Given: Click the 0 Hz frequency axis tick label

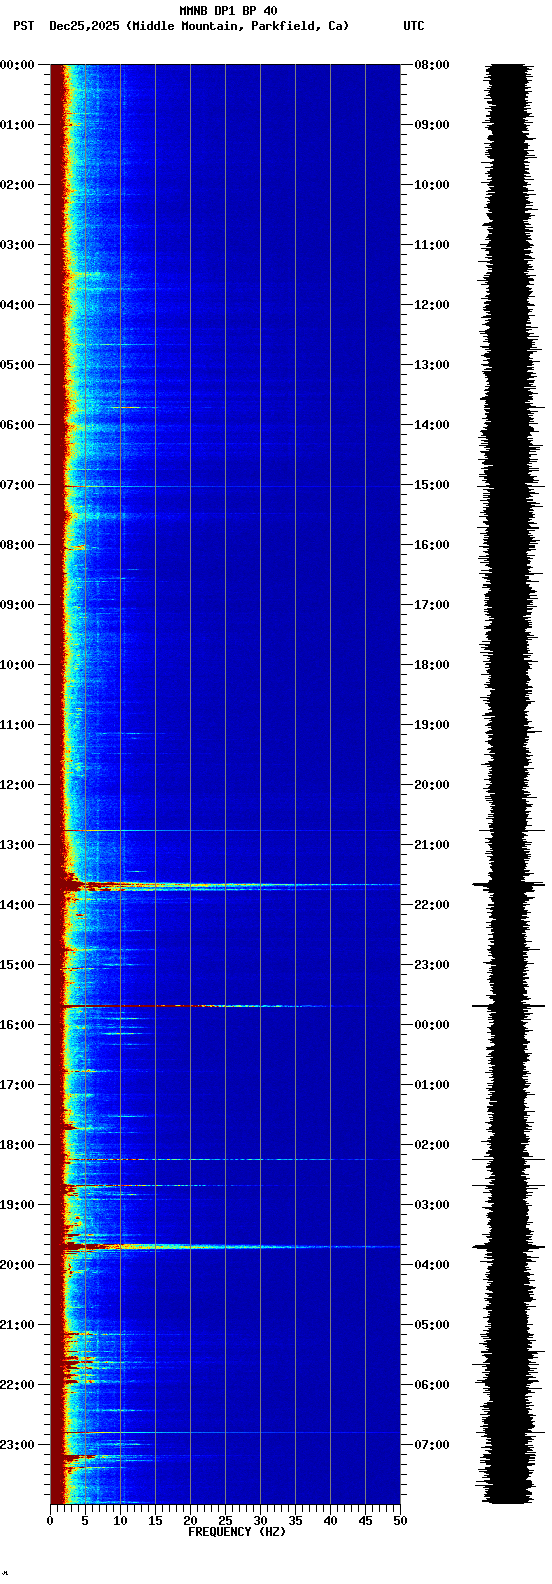Looking at the screenshot, I should pos(50,1521).
